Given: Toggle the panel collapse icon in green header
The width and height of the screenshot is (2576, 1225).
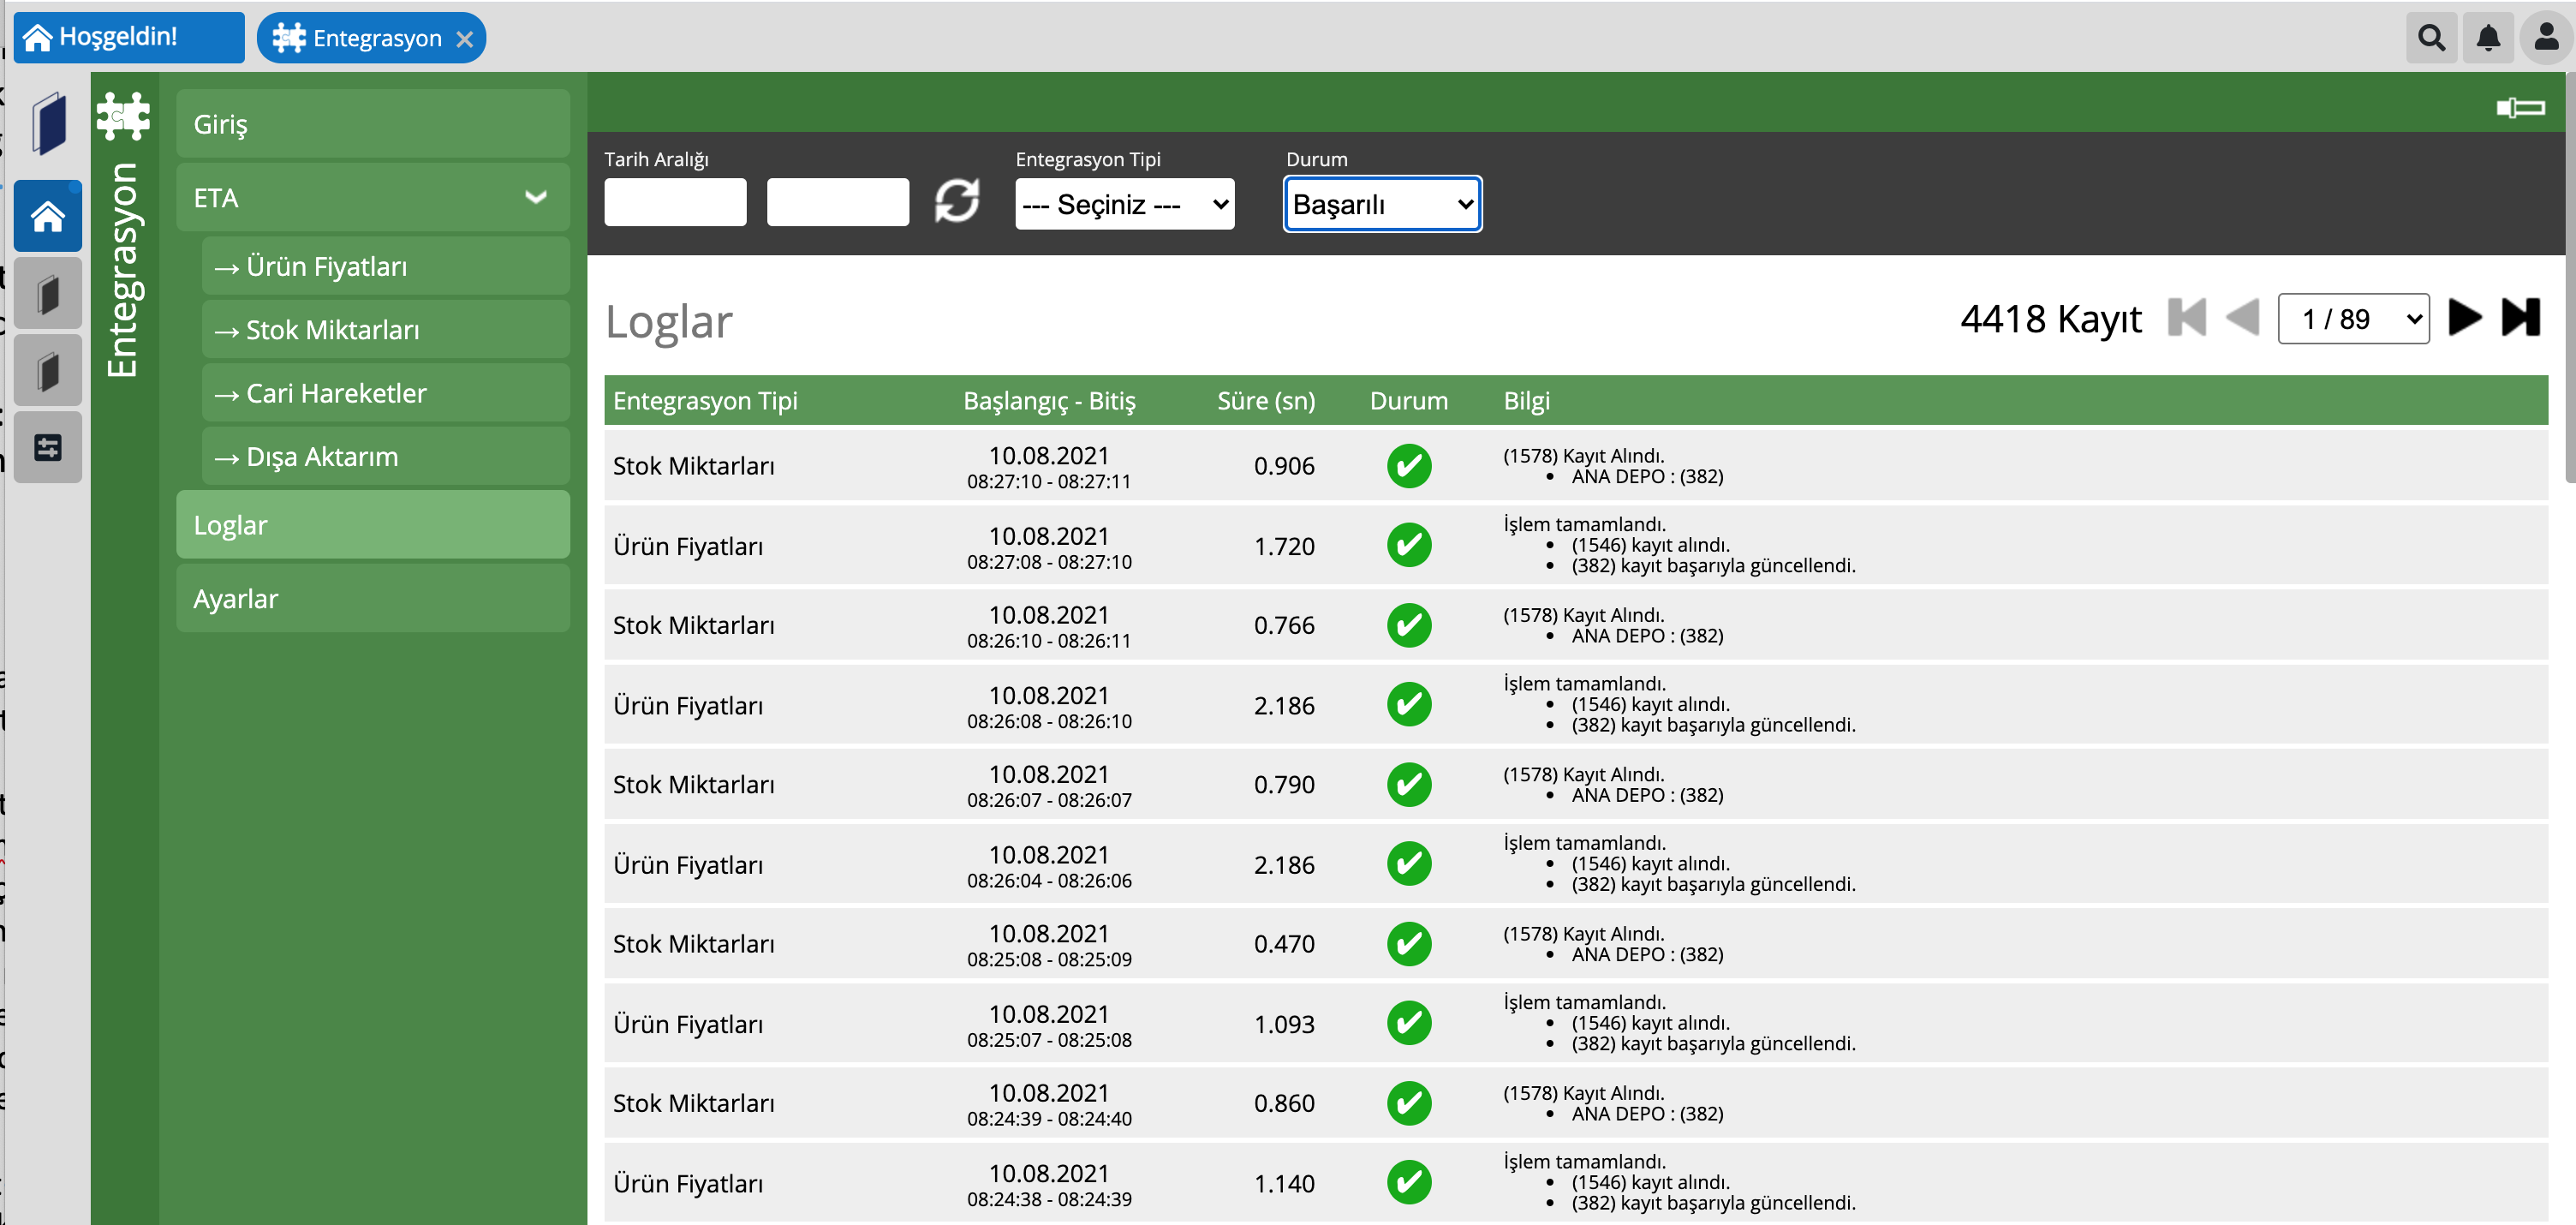Looking at the screenshot, I should click(x=2521, y=107).
